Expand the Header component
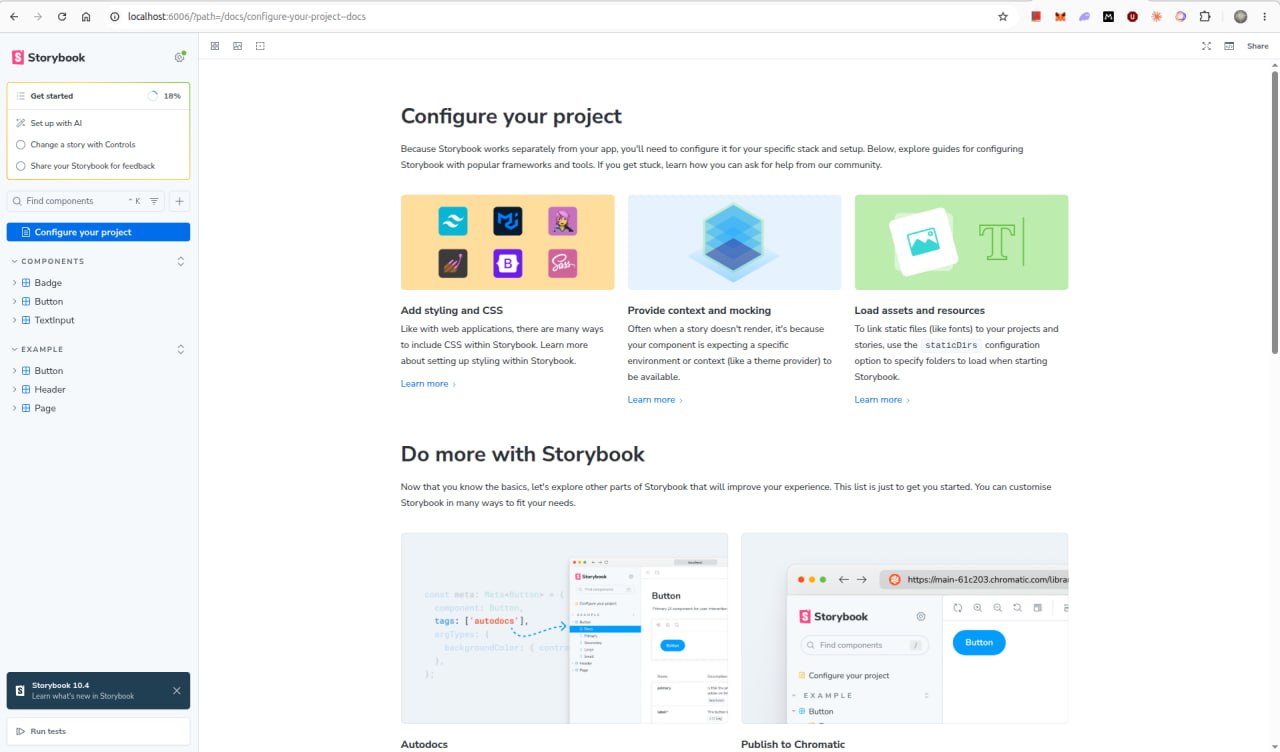 (50, 389)
